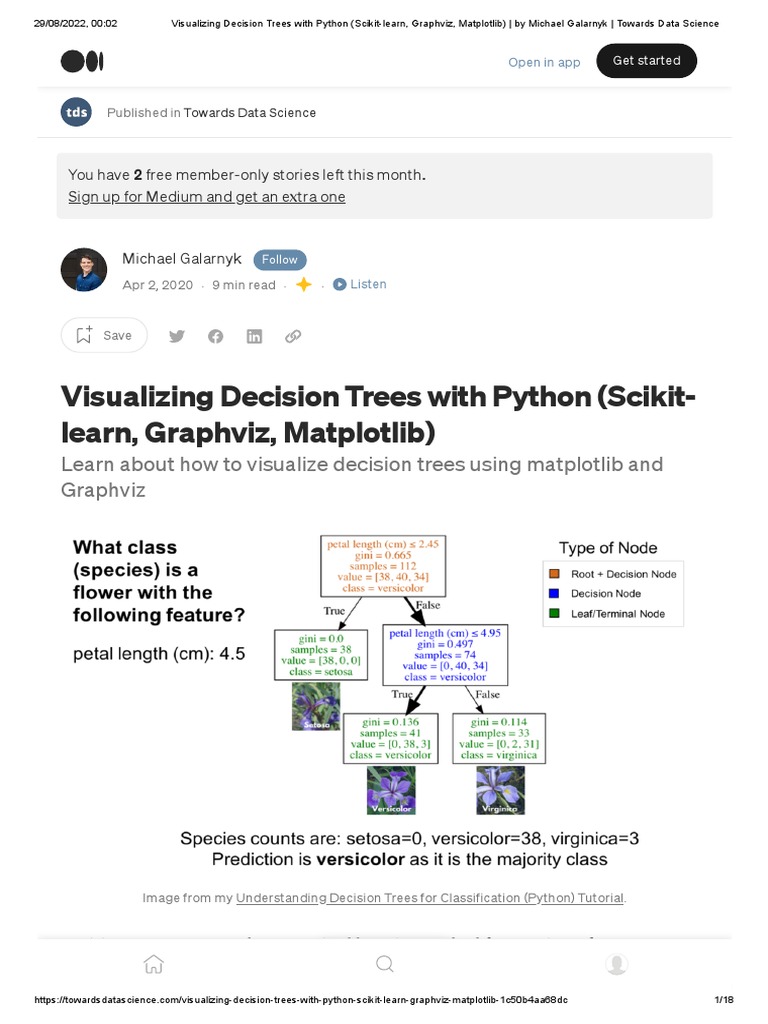This screenshot has width=768, height=1024.
Task: Open Search from bottom navigation
Action: (x=384, y=964)
